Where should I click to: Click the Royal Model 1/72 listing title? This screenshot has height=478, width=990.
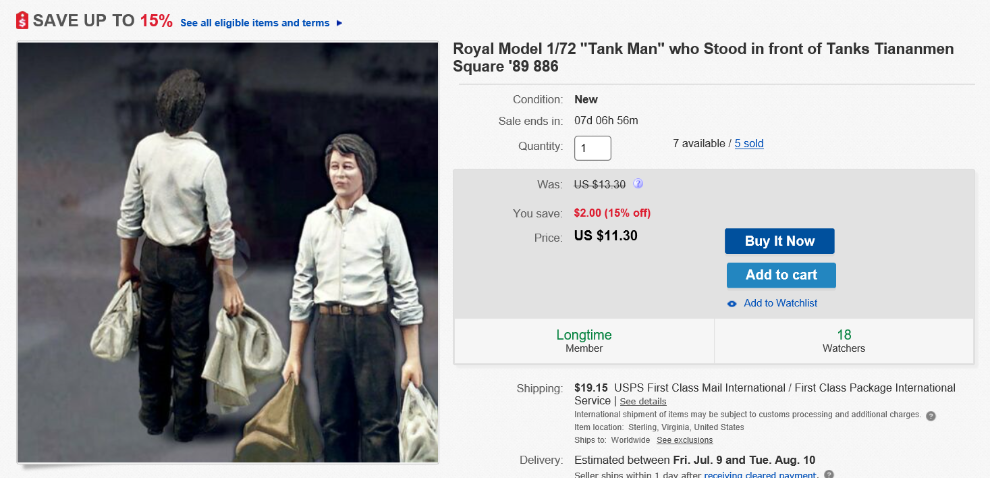pyautogui.click(x=703, y=57)
